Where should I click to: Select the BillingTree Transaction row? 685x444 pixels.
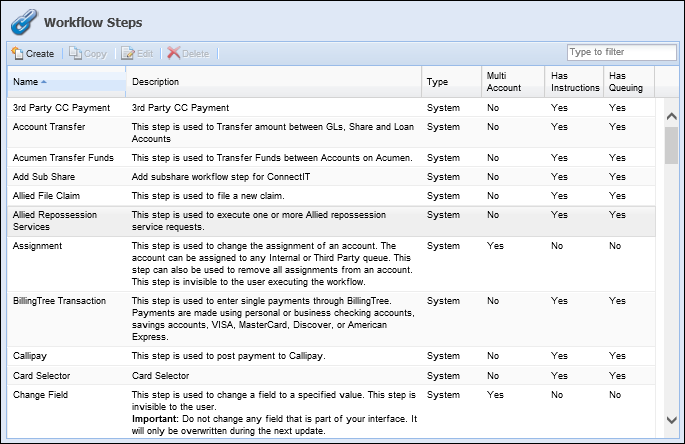pyautogui.click(x=332, y=319)
